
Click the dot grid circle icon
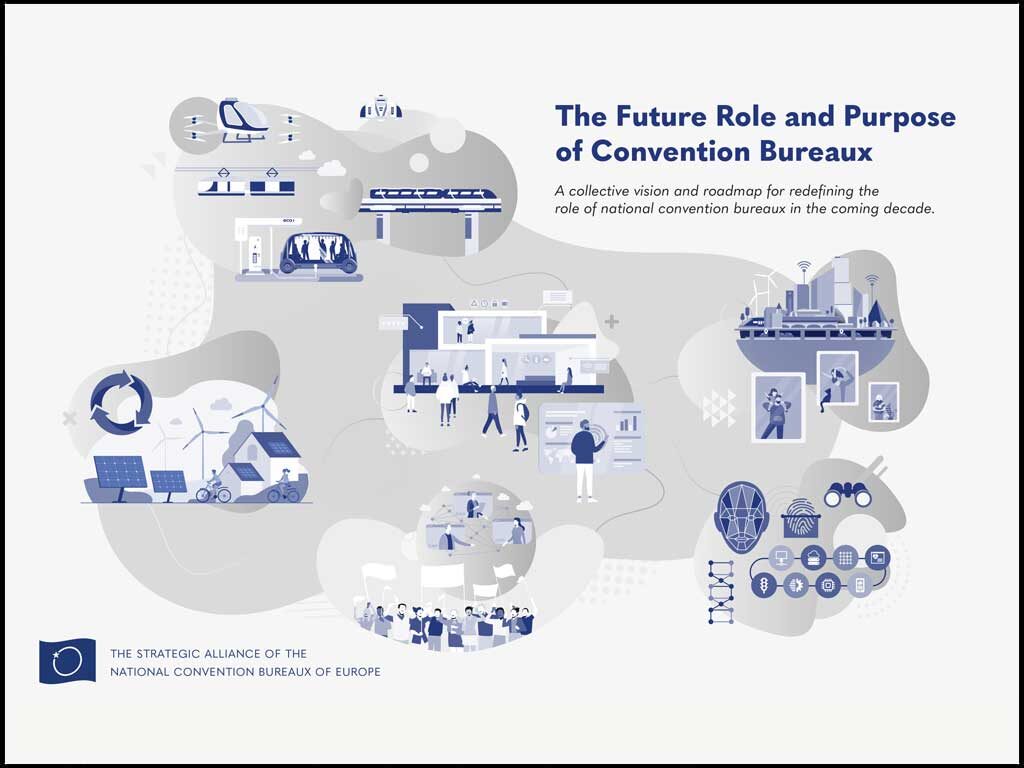[x=845, y=556]
